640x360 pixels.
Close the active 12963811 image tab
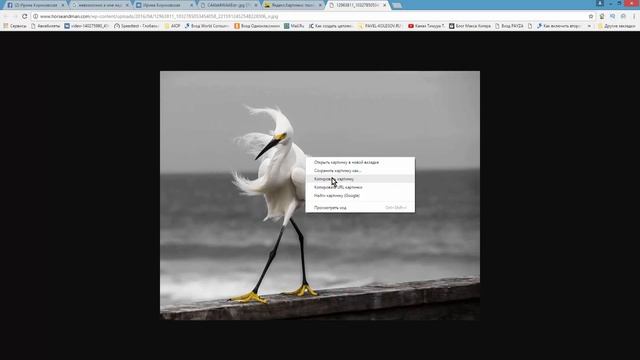(x=384, y=5)
